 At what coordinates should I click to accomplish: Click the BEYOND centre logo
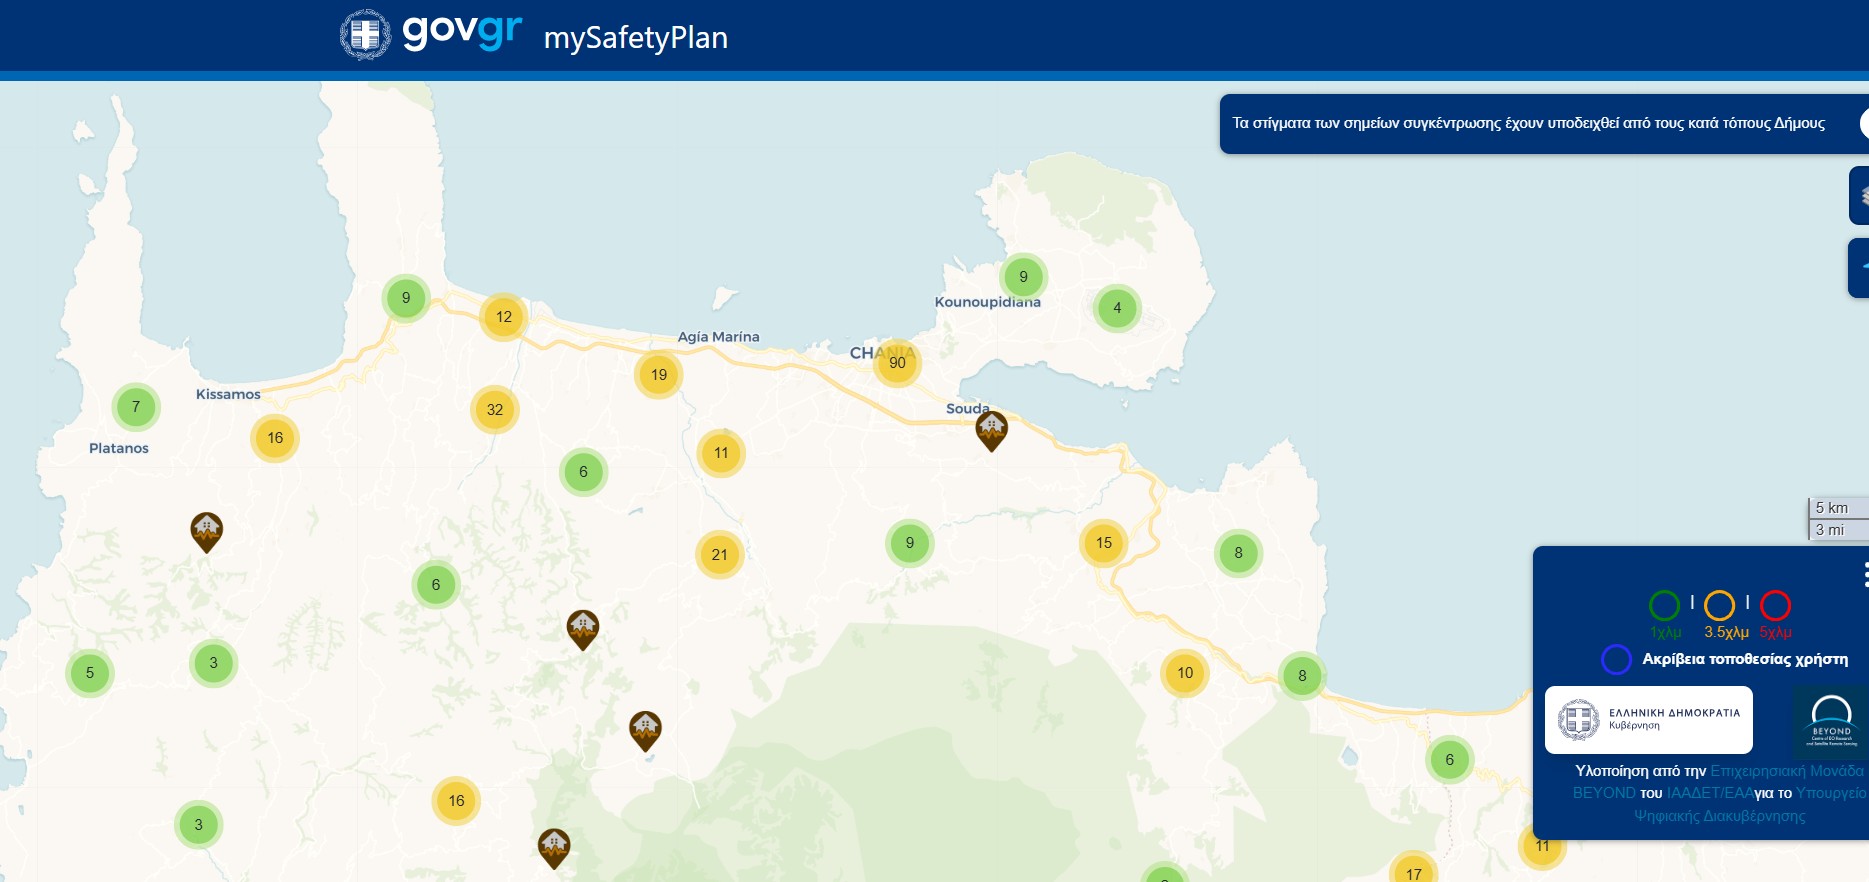click(1831, 722)
